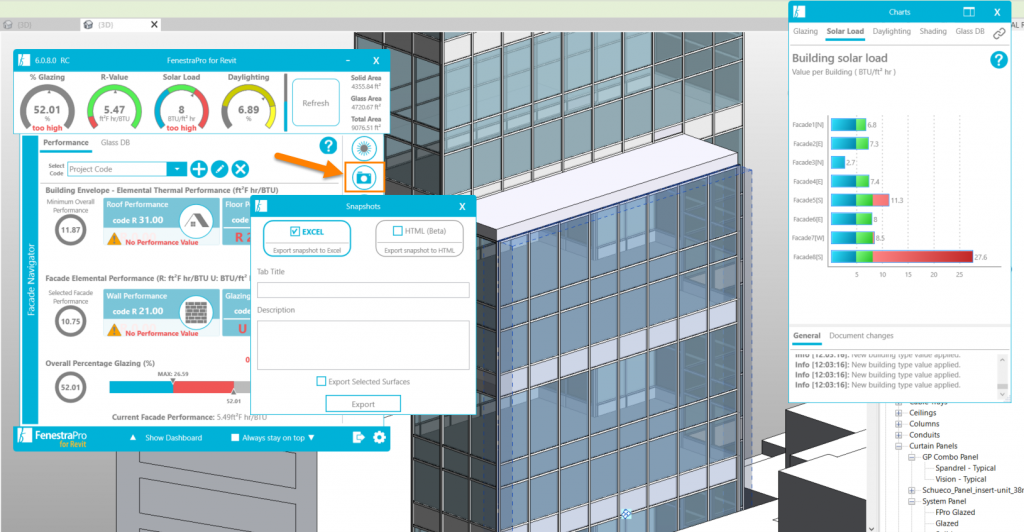
Task: Click Overall Percentage Glazing 52.01 circle
Action: click(71, 387)
